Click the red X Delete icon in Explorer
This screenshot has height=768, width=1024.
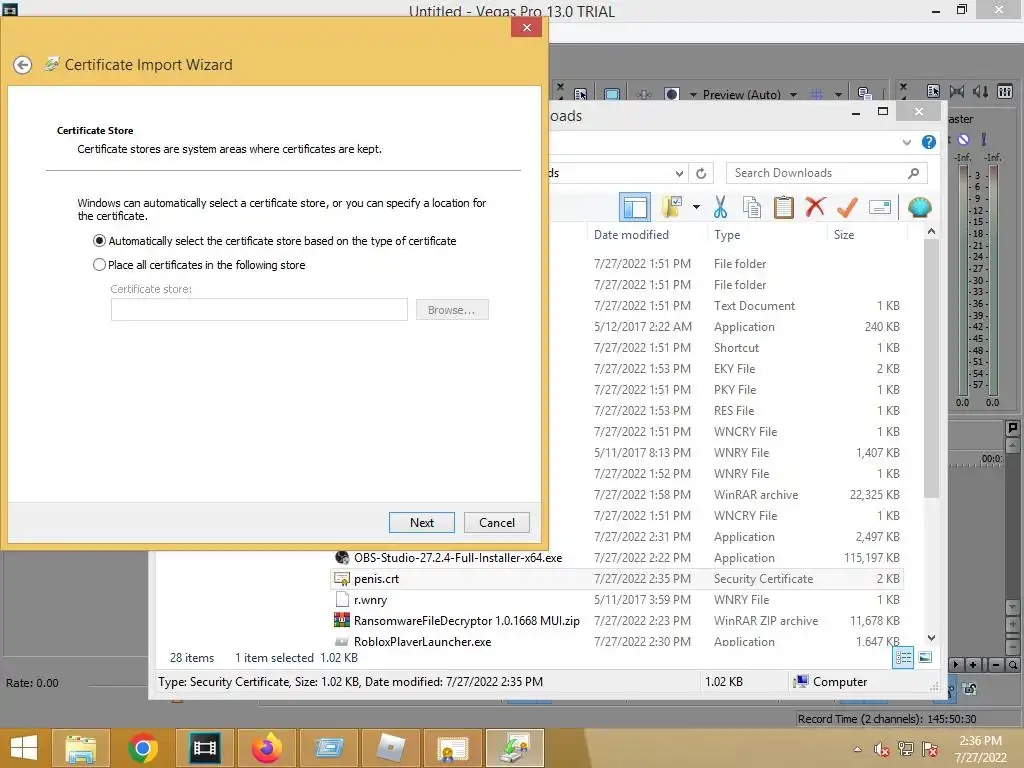[815, 208]
